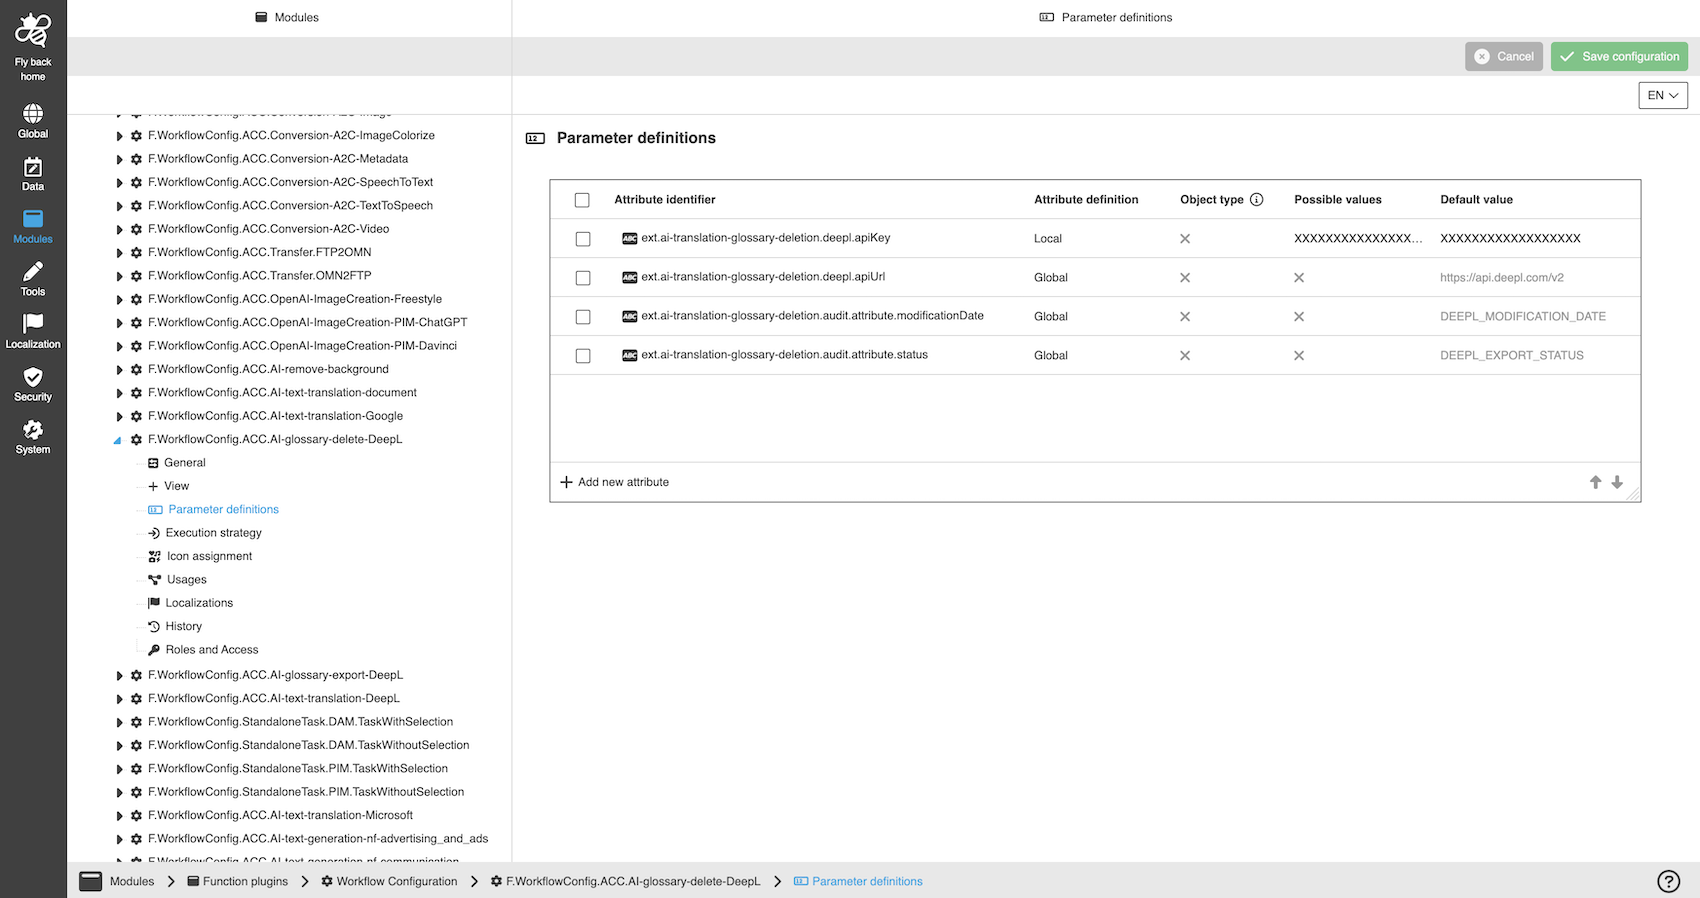1700x898 pixels.
Task: Click Workflow Configuration in the breadcrumb
Action: (x=396, y=881)
